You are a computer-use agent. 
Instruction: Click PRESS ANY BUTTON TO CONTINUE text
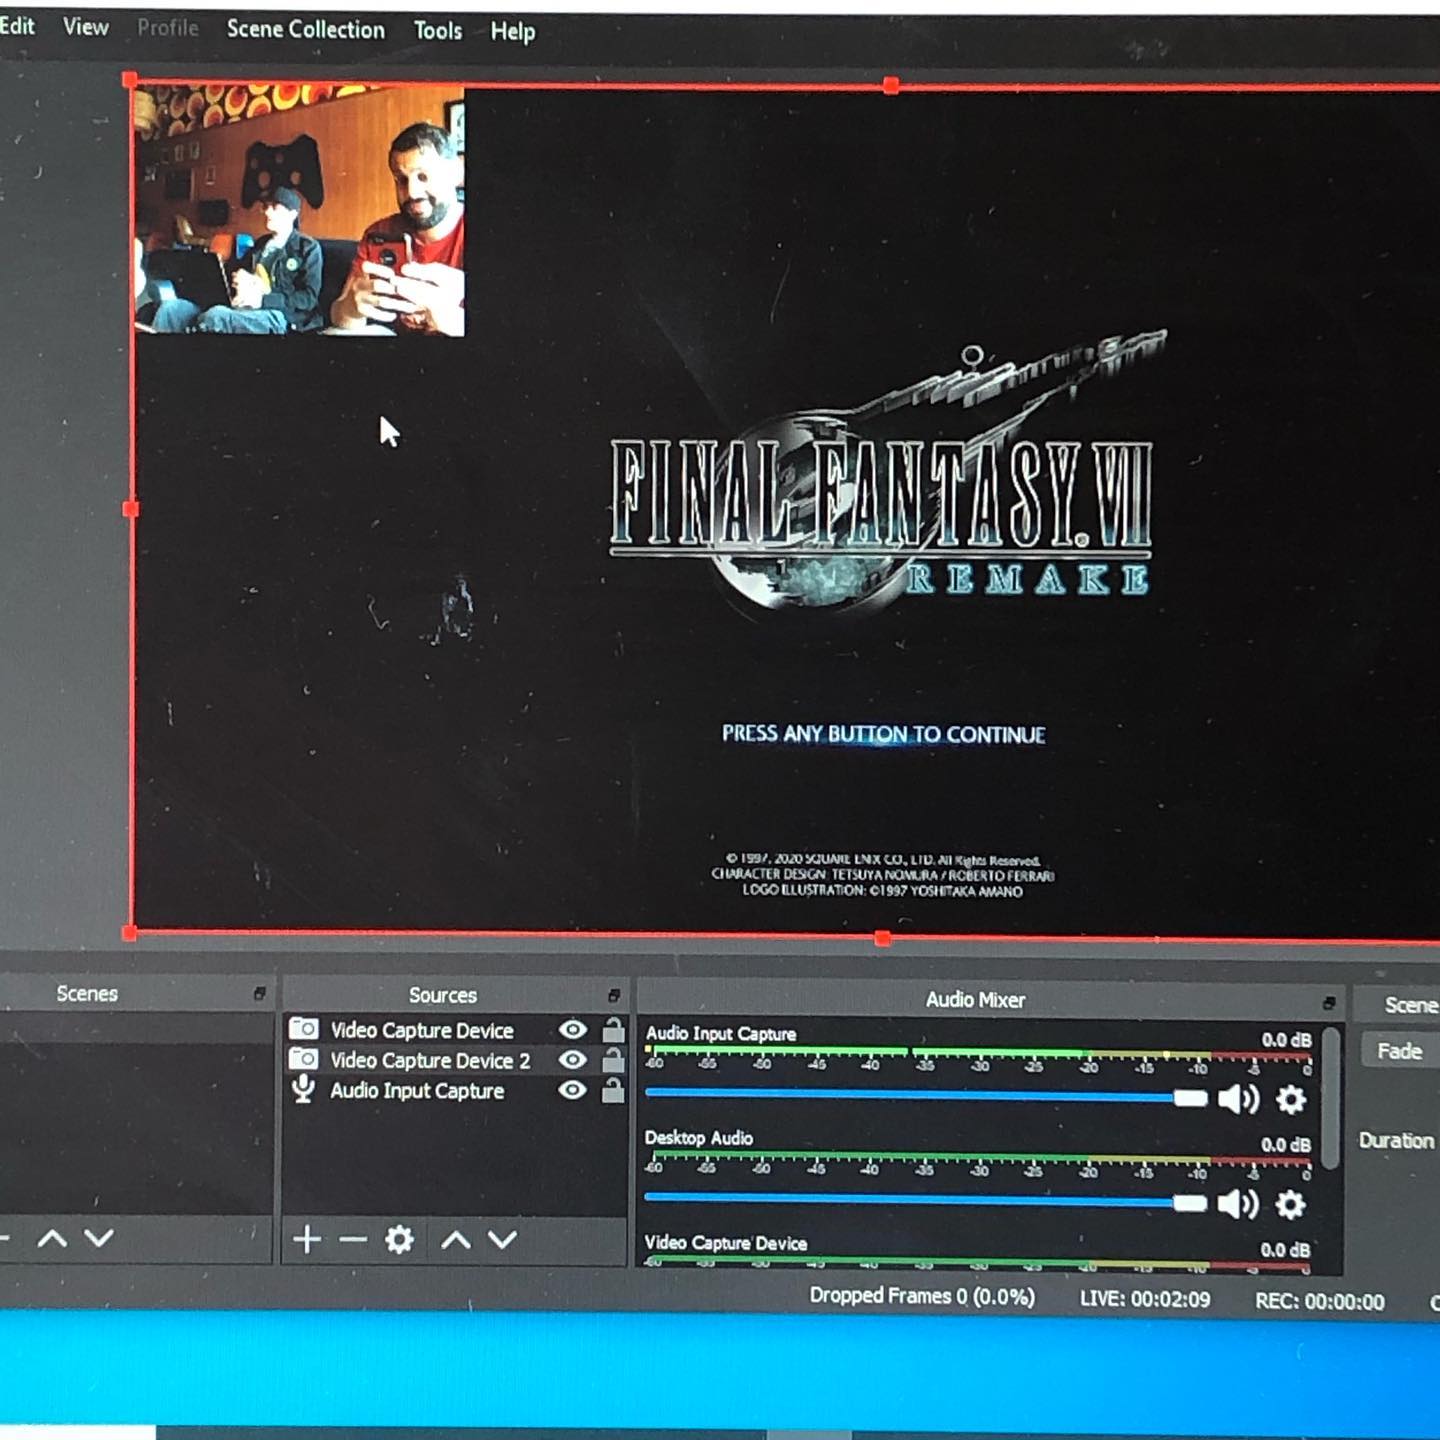pos(884,734)
